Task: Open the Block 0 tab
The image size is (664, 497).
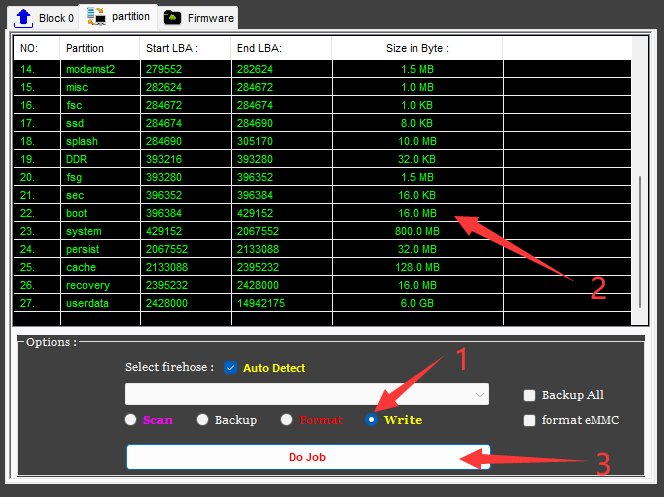Action: pos(56,18)
